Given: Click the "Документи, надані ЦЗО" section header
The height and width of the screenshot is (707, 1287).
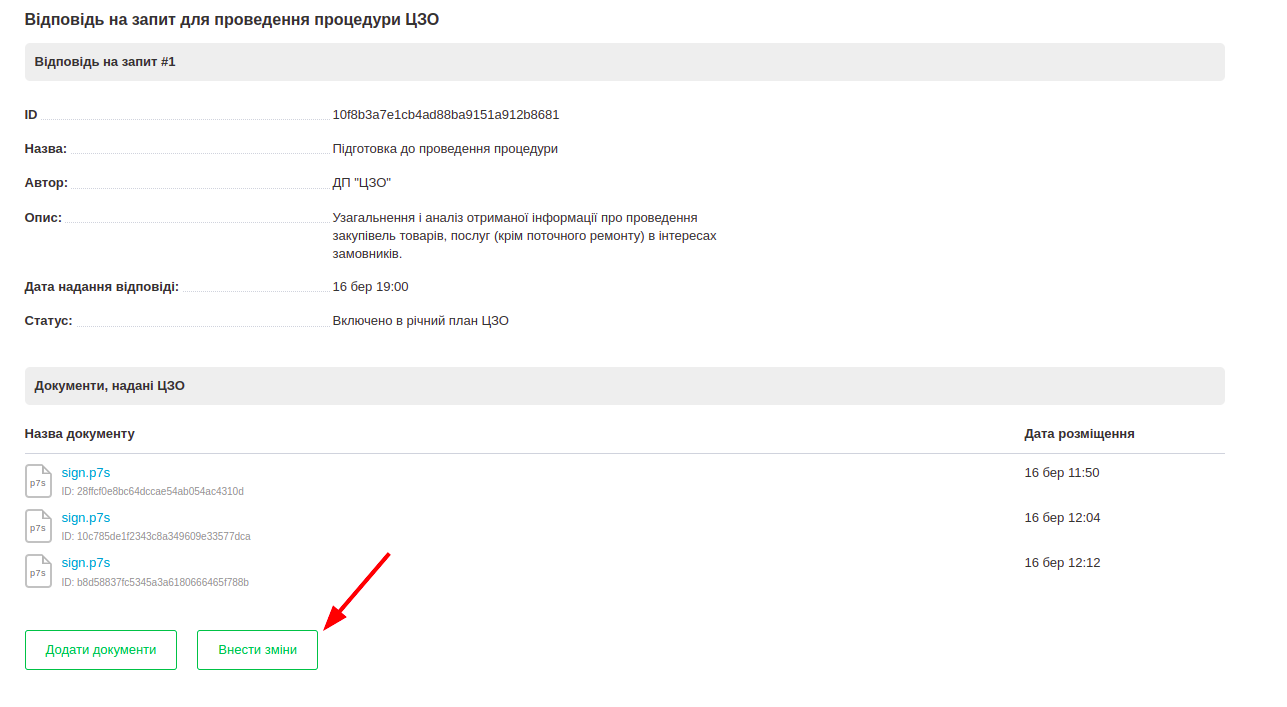Looking at the screenshot, I should click(x=110, y=386).
